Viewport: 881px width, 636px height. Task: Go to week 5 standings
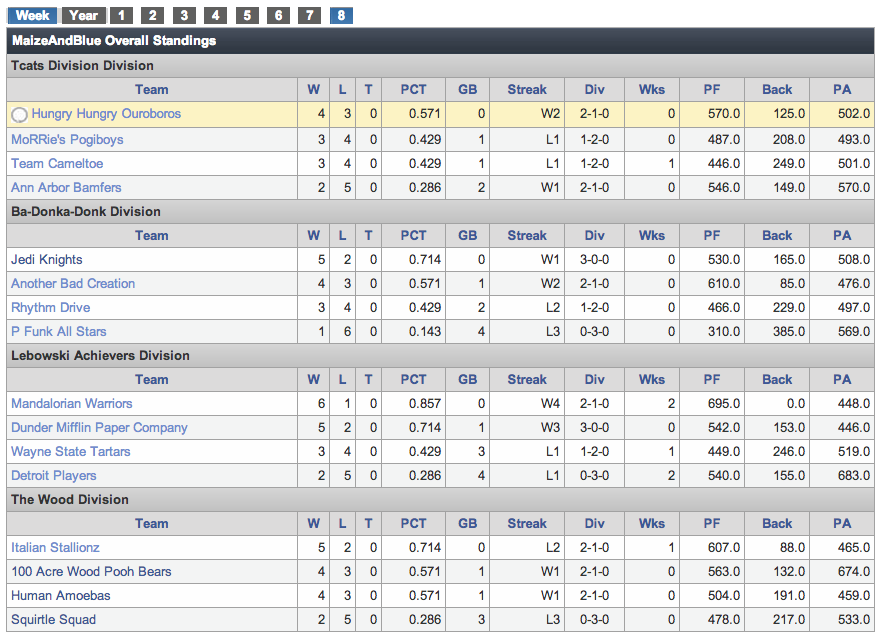[x=247, y=15]
